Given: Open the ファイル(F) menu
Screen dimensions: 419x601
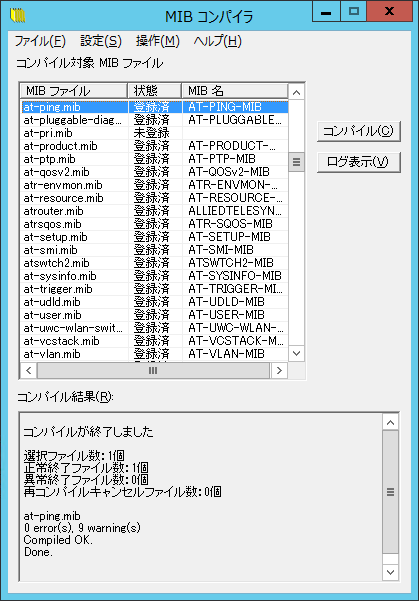Looking at the screenshot, I should tap(40, 41).
